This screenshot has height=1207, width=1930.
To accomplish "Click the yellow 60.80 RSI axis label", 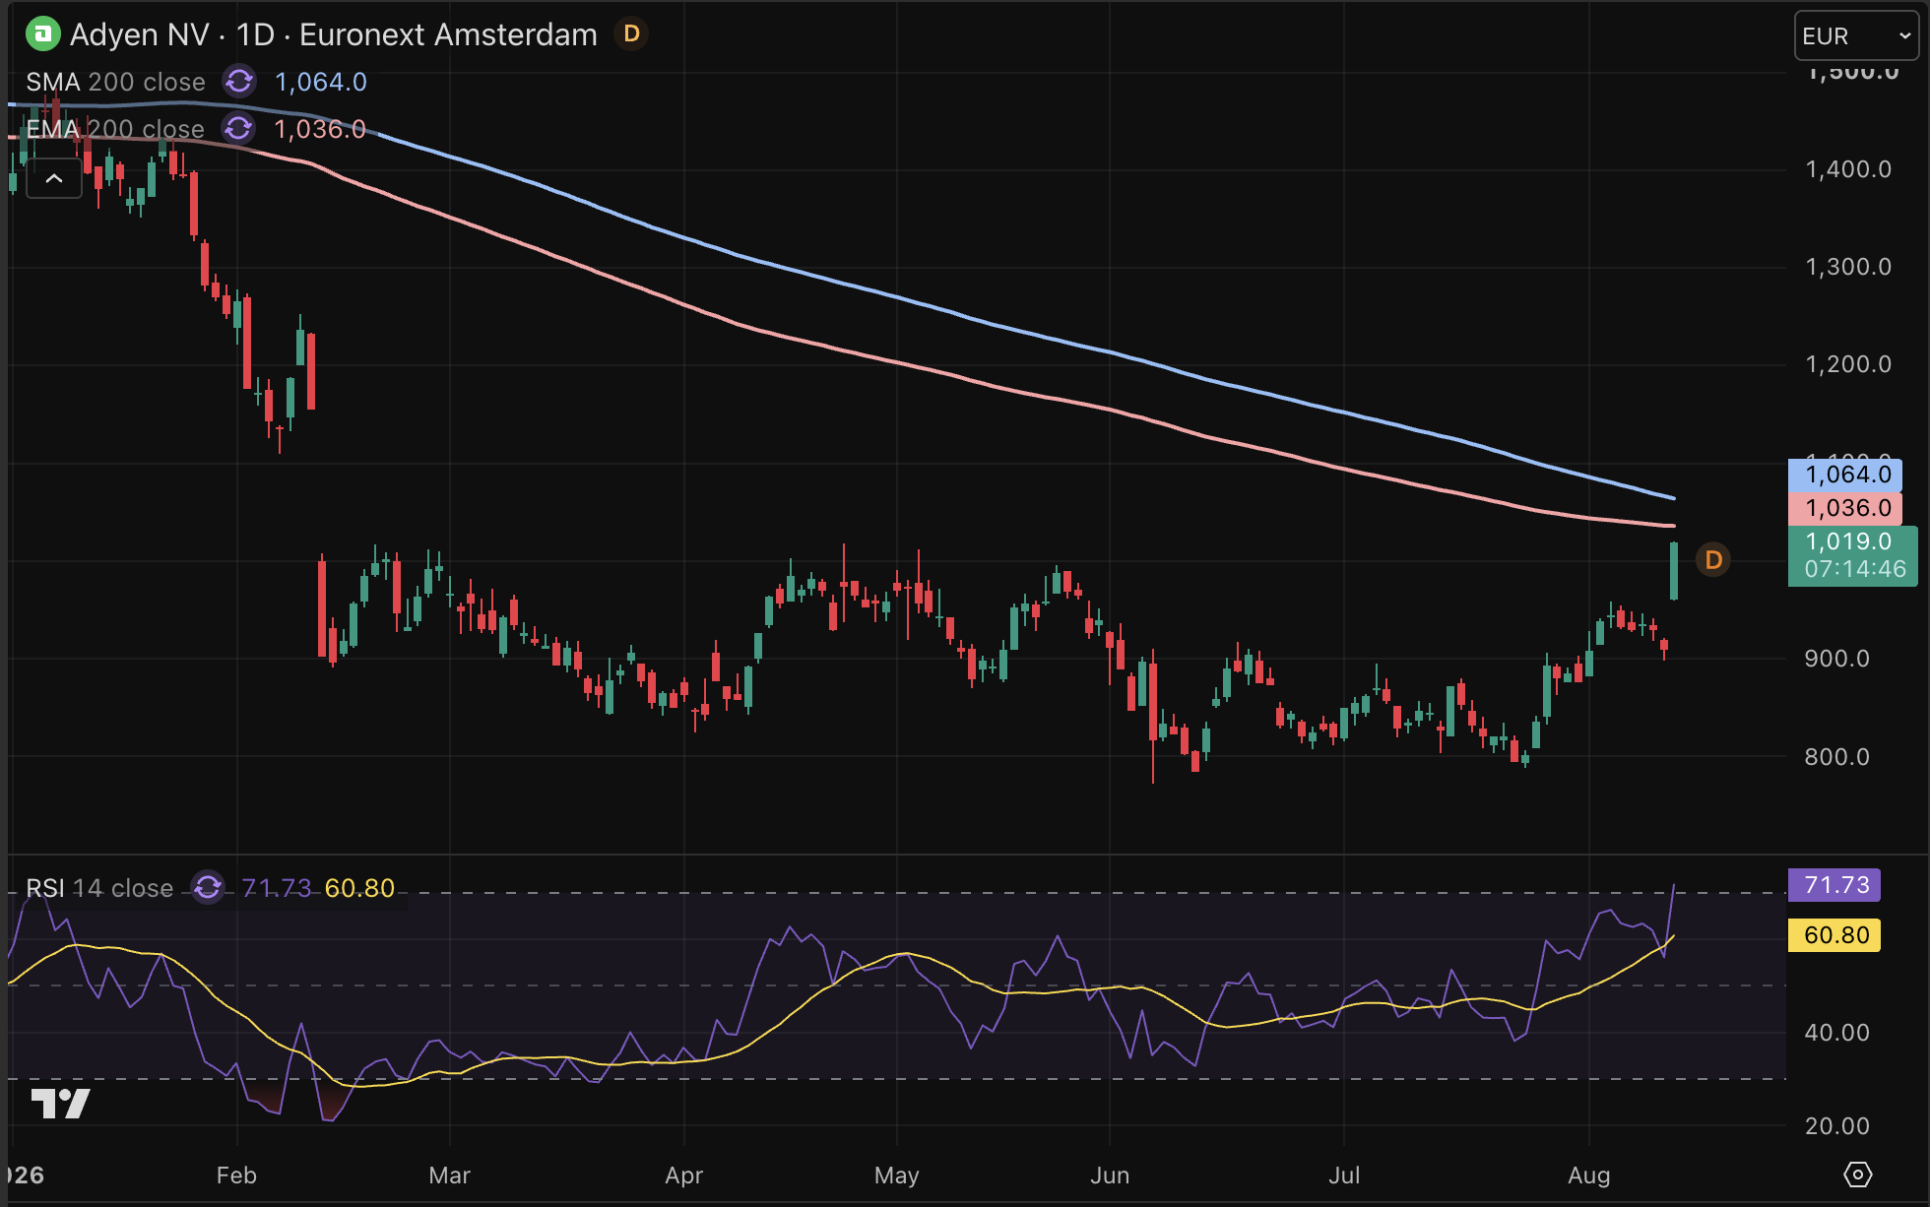I will (1834, 935).
